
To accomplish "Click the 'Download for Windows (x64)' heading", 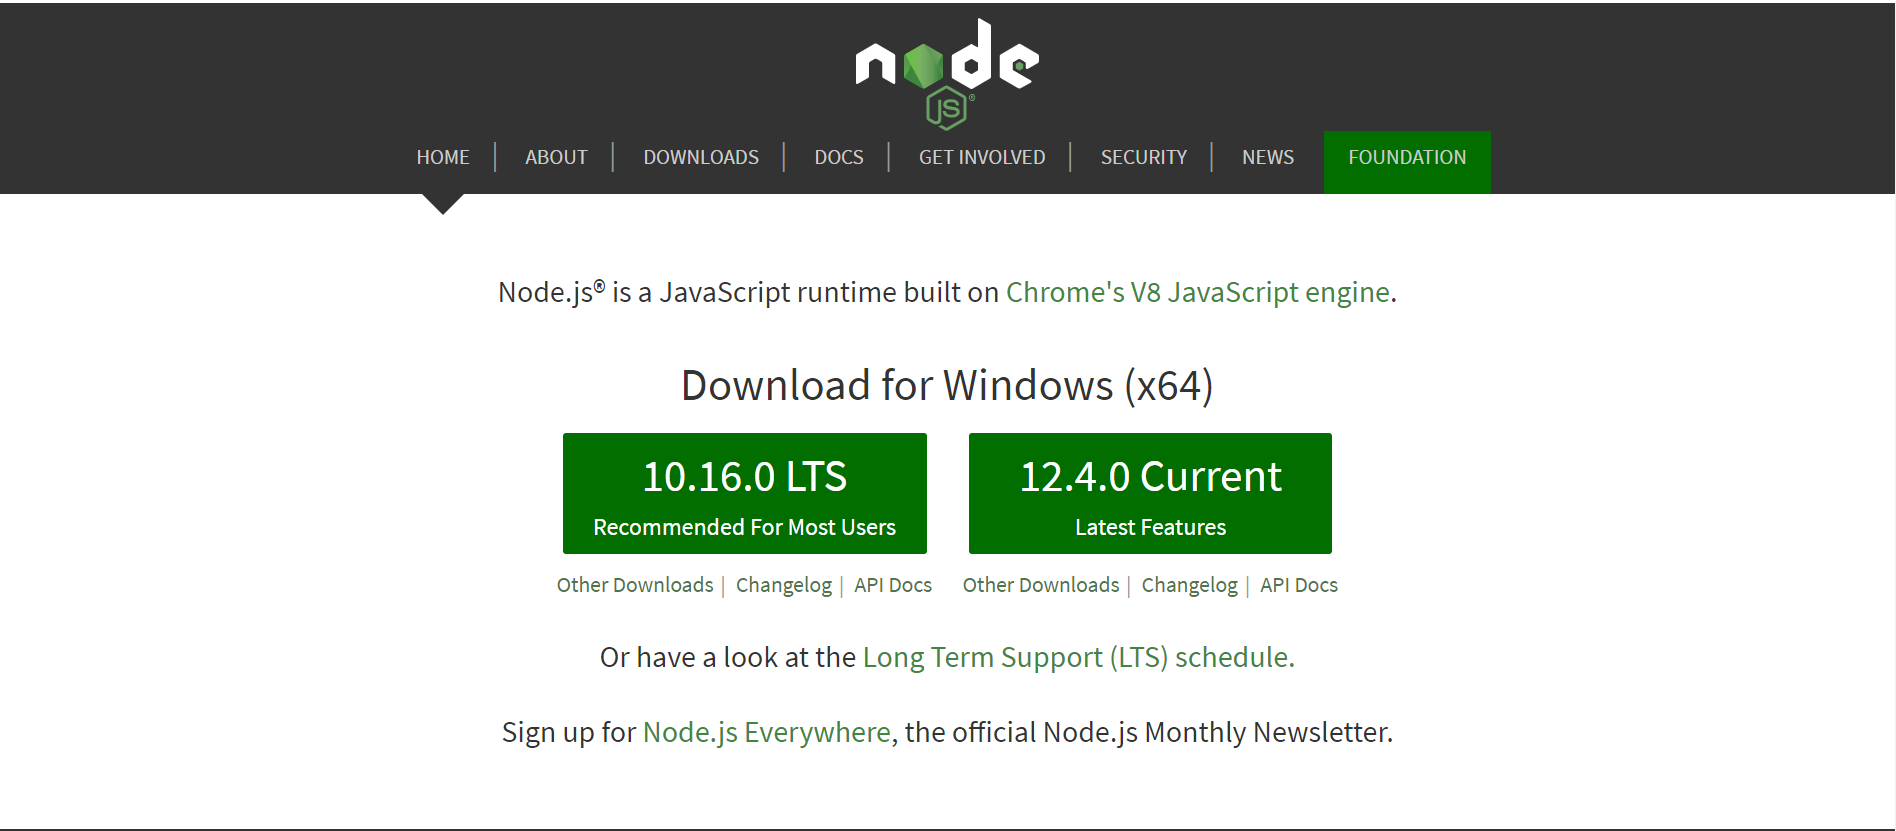I will [x=947, y=385].
